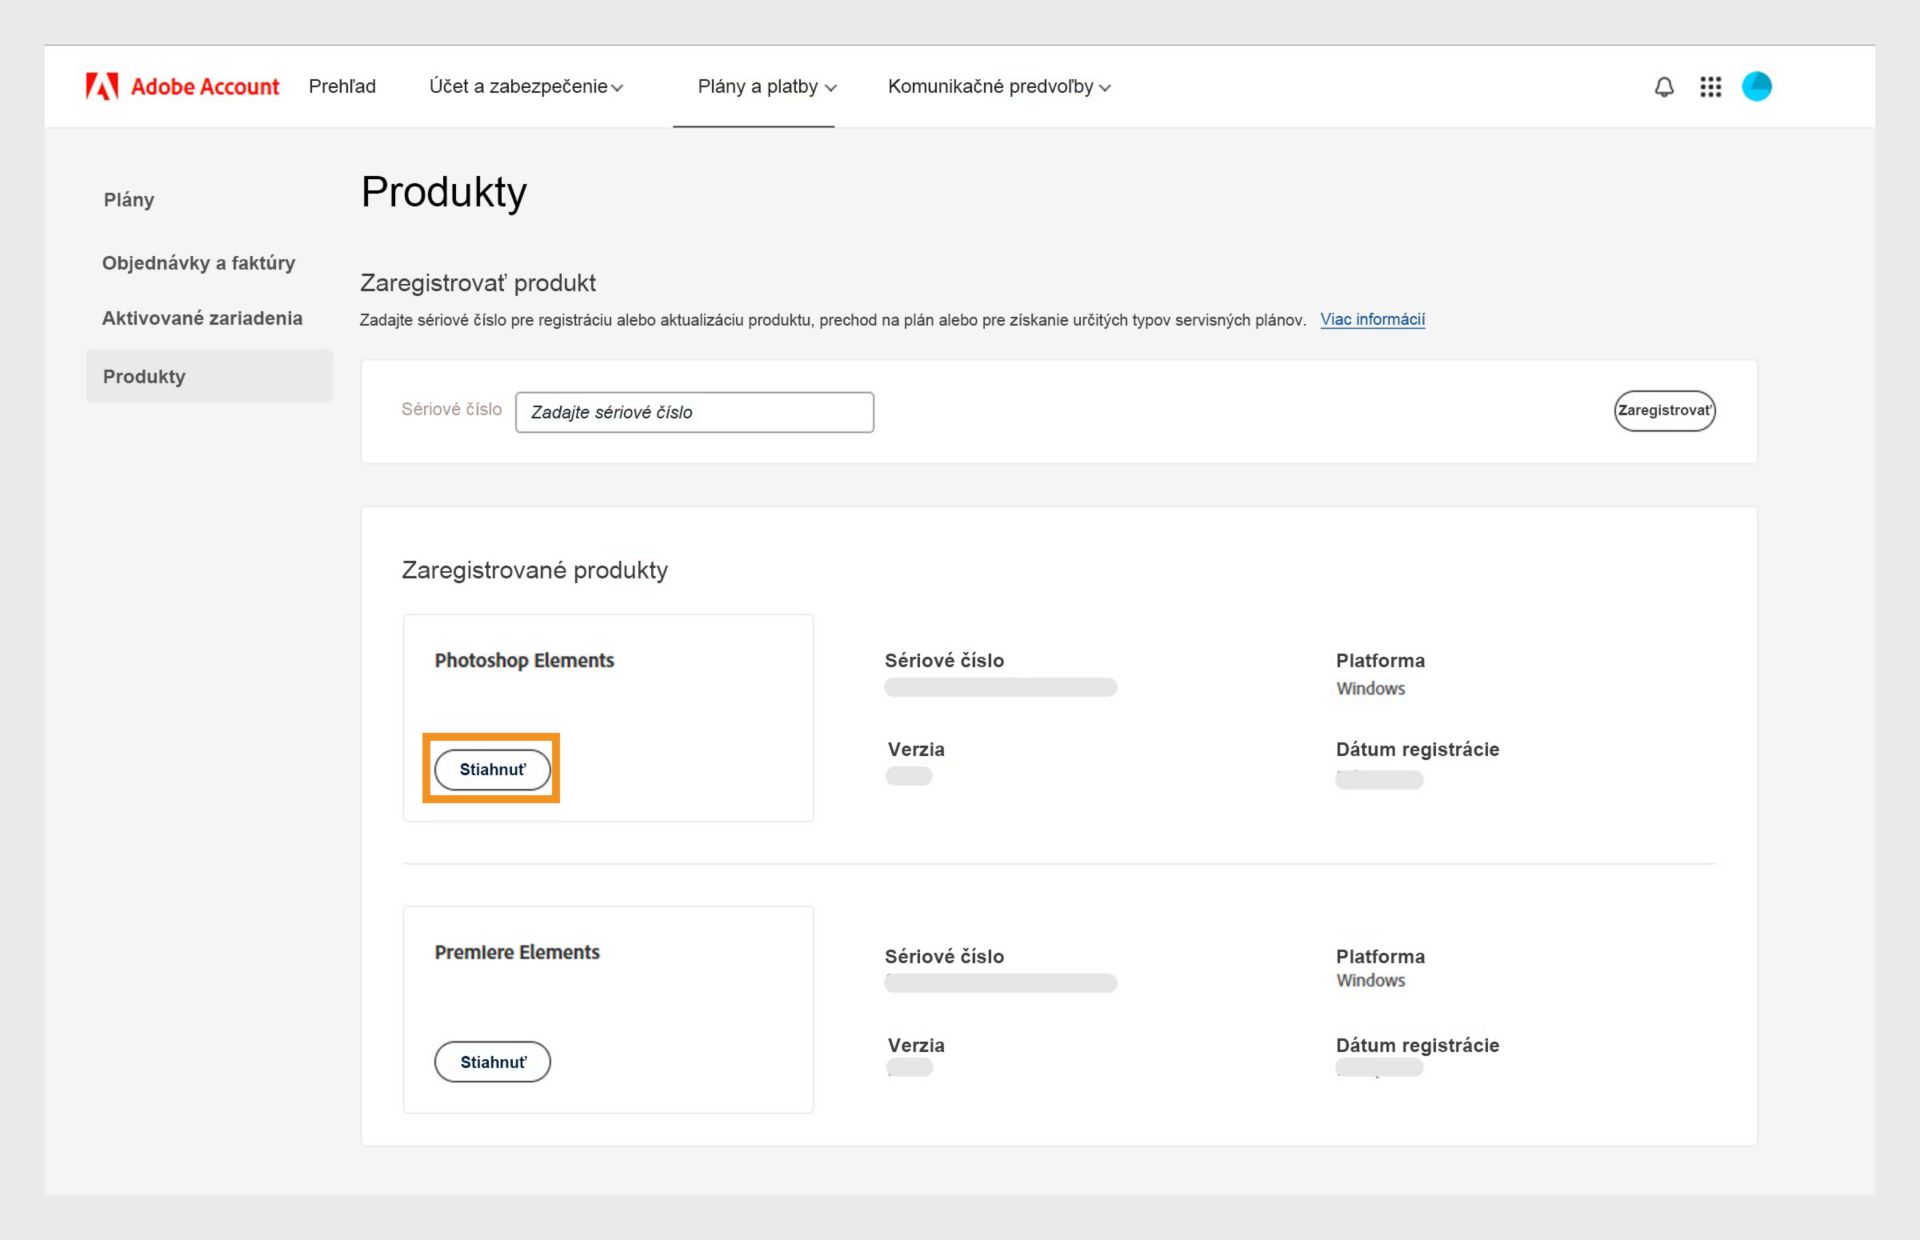The height and width of the screenshot is (1240, 1920).
Task: Click the Zaregistrovať button
Action: click(x=1663, y=410)
